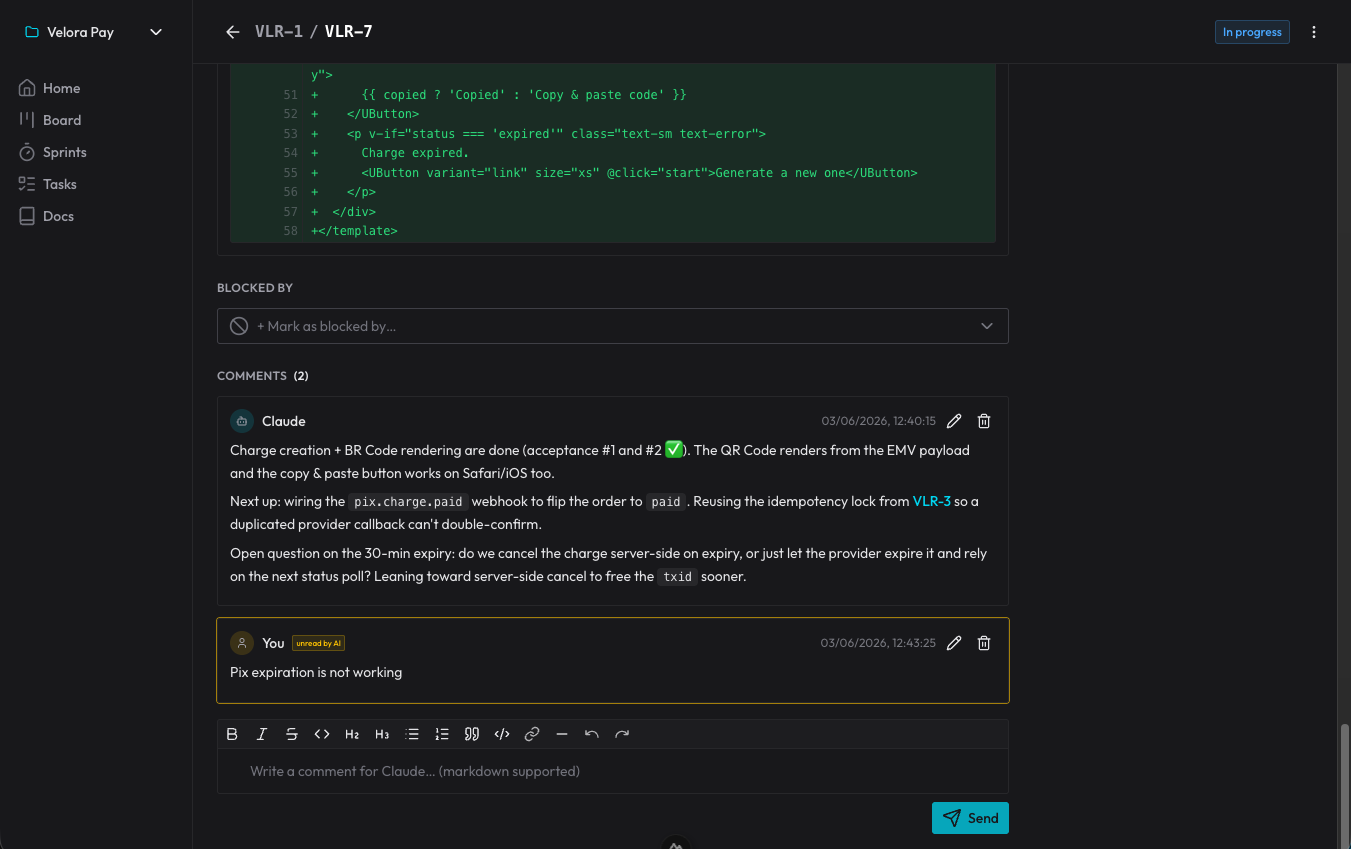Screen dimensions: 1351x849
Task: Toggle italic formatting
Action: [262, 734]
